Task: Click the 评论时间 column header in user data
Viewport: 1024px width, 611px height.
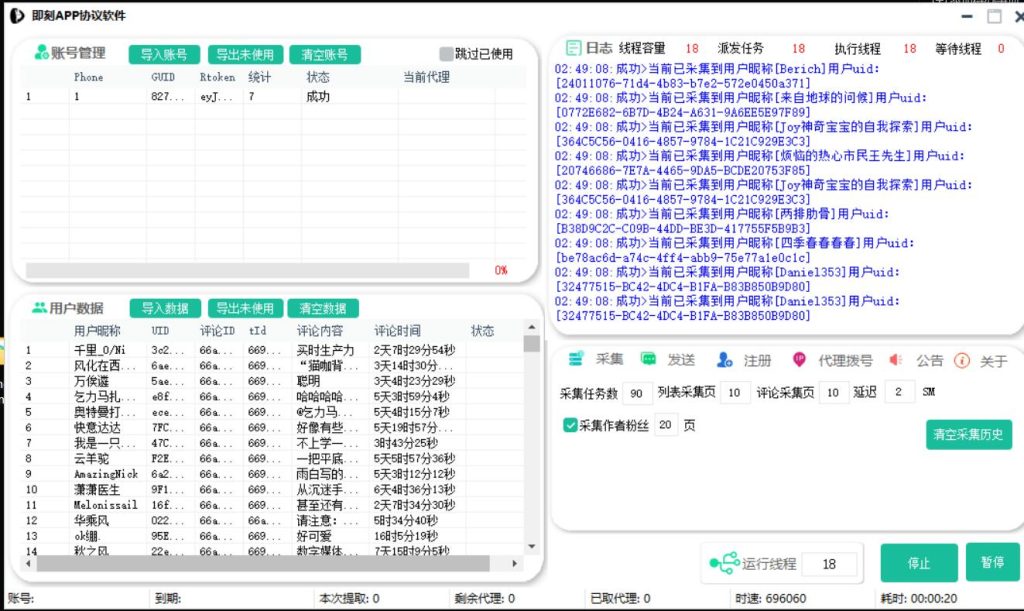Action: point(397,331)
